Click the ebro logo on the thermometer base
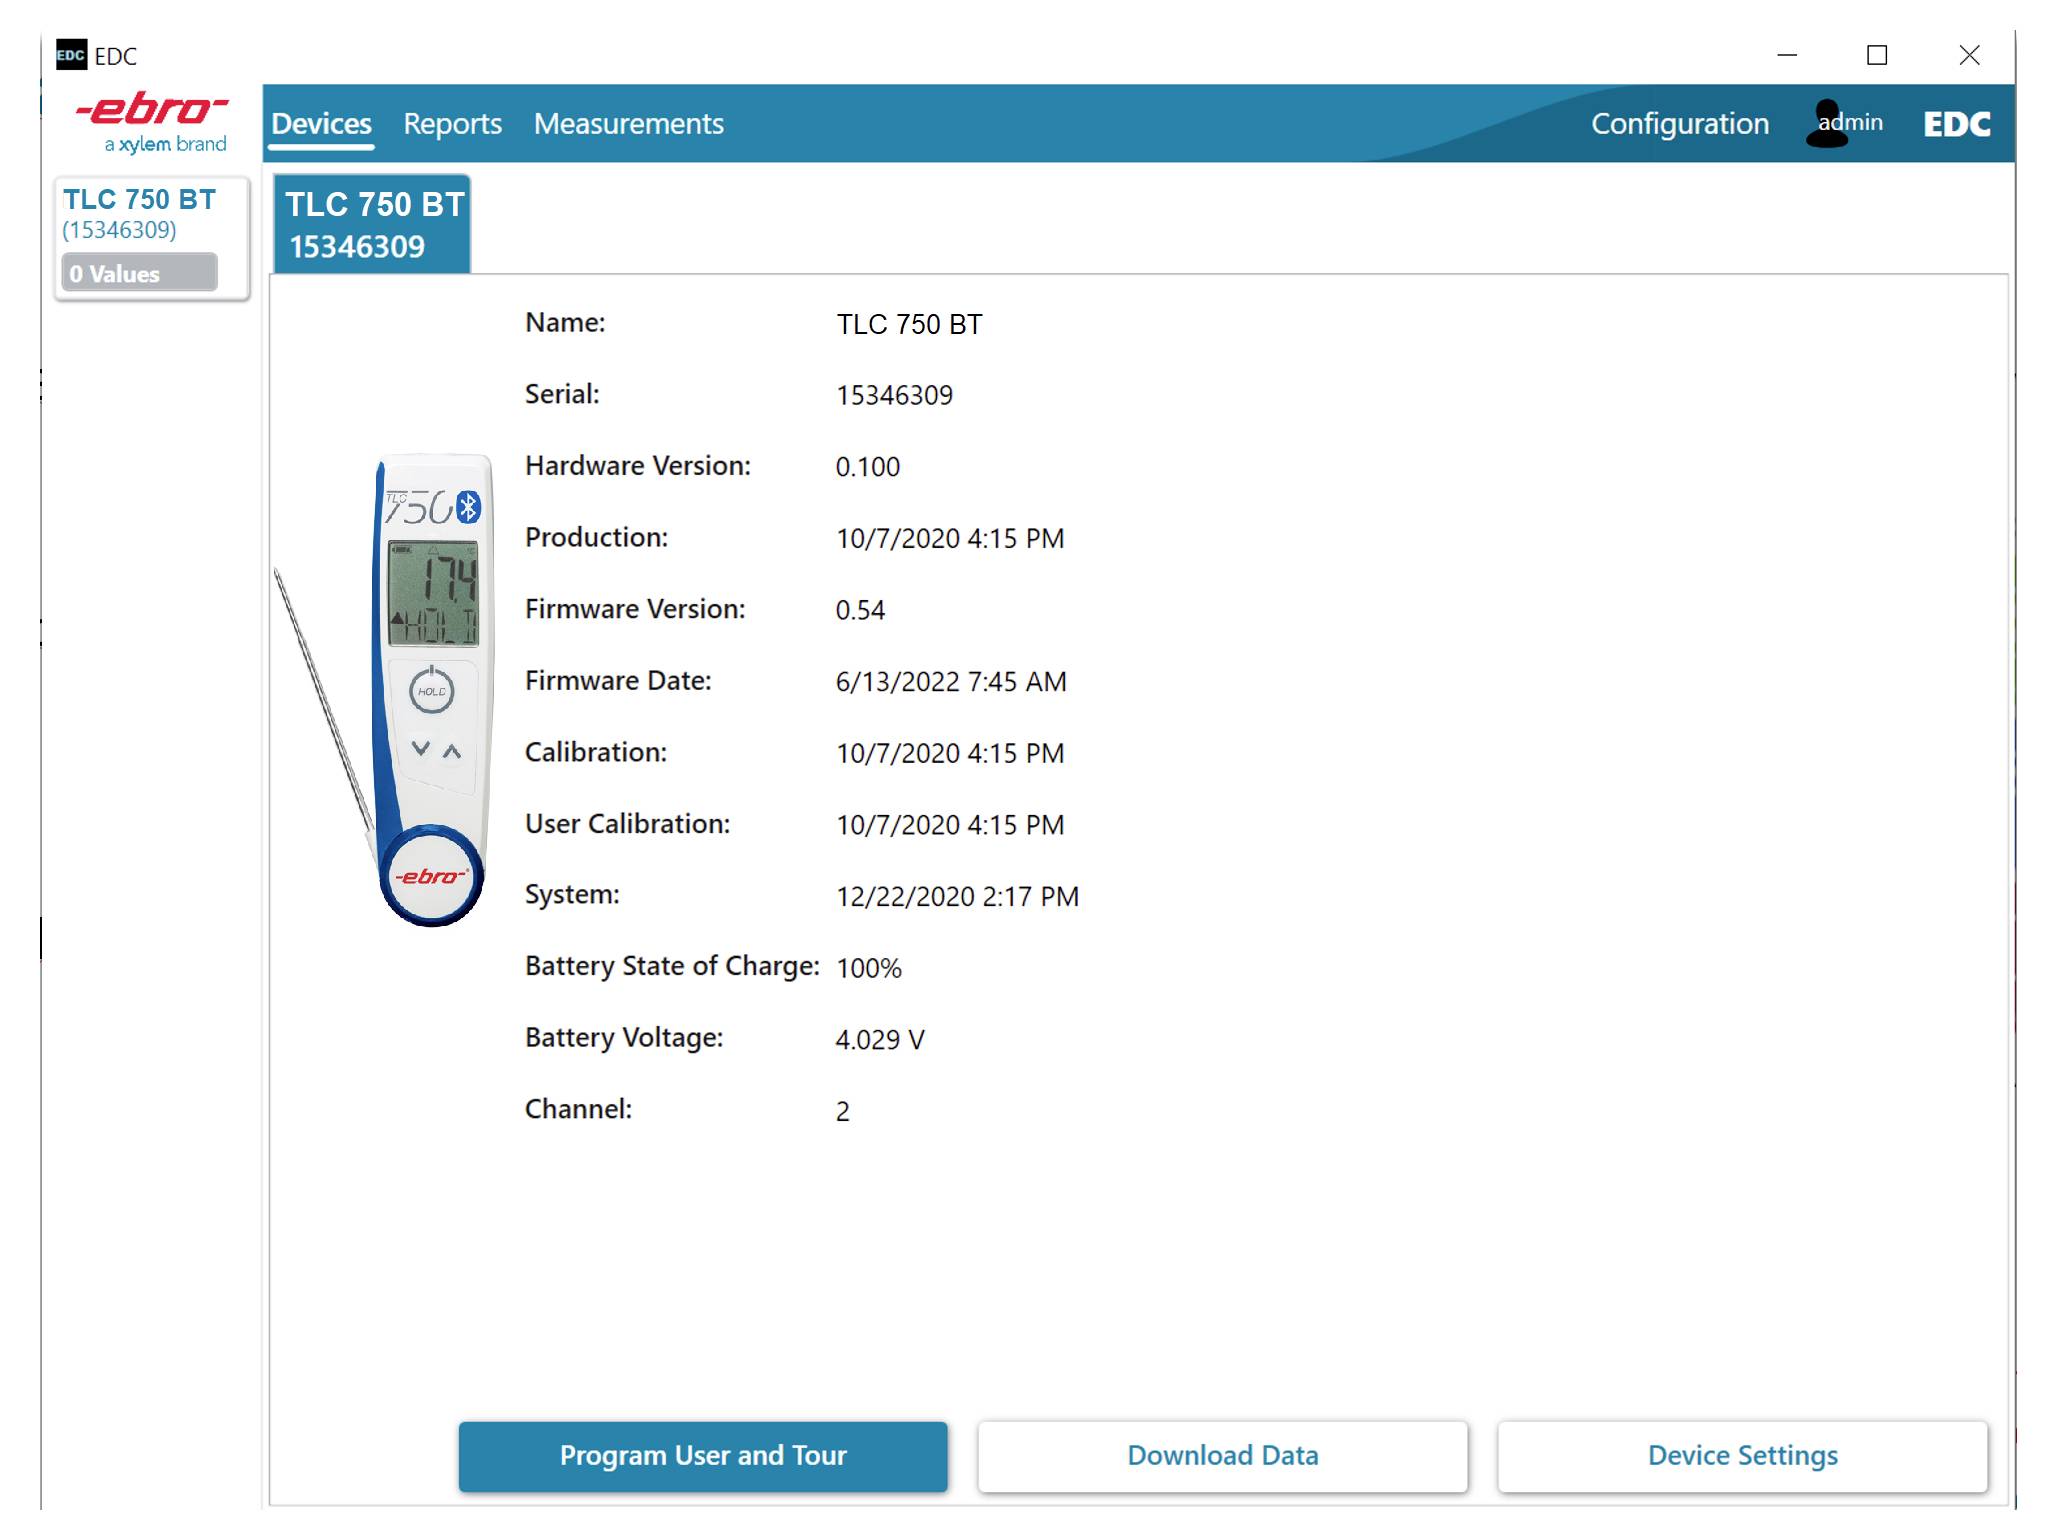The width and height of the screenshot is (2057, 1540). 430,875
